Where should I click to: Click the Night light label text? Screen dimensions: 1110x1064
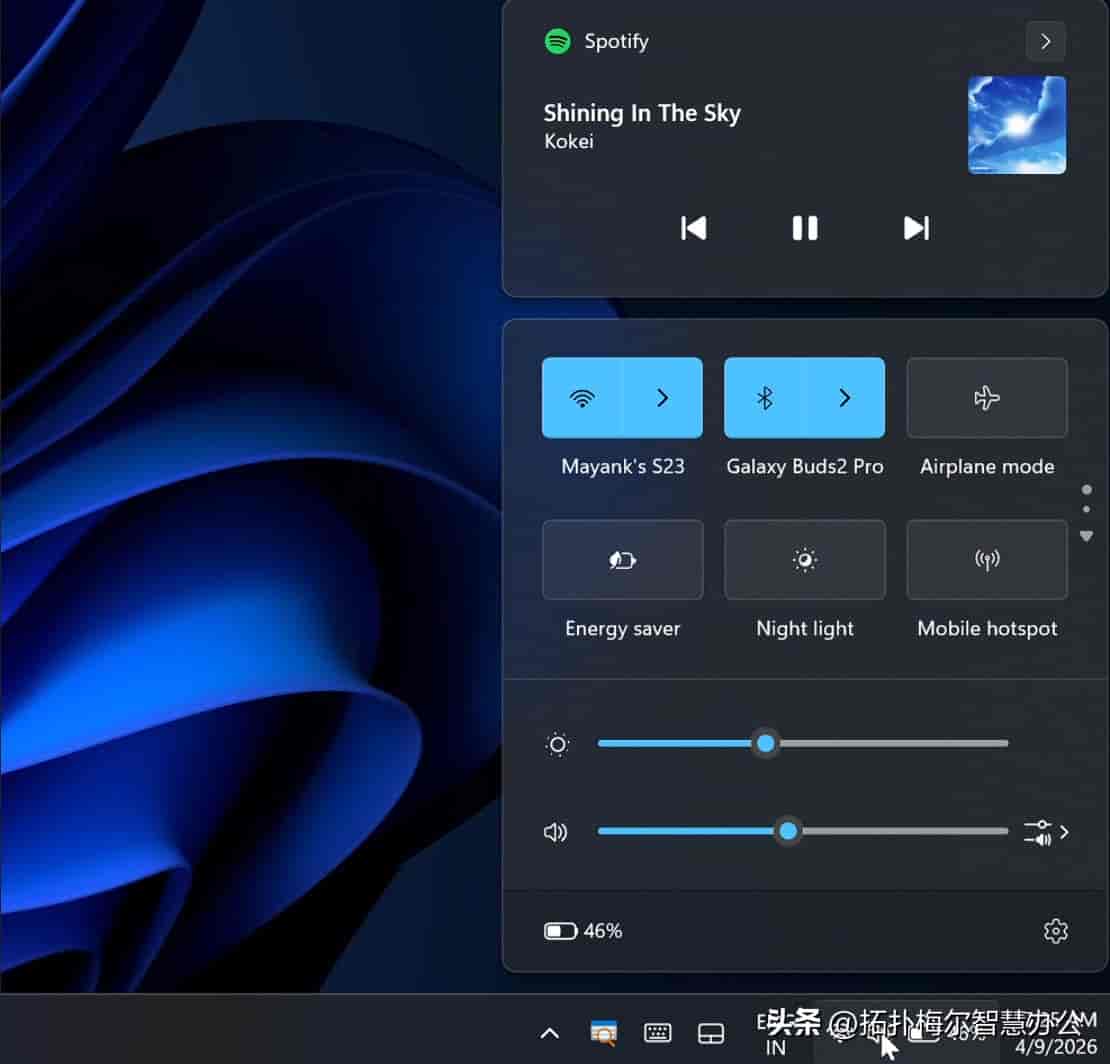pyautogui.click(x=805, y=629)
